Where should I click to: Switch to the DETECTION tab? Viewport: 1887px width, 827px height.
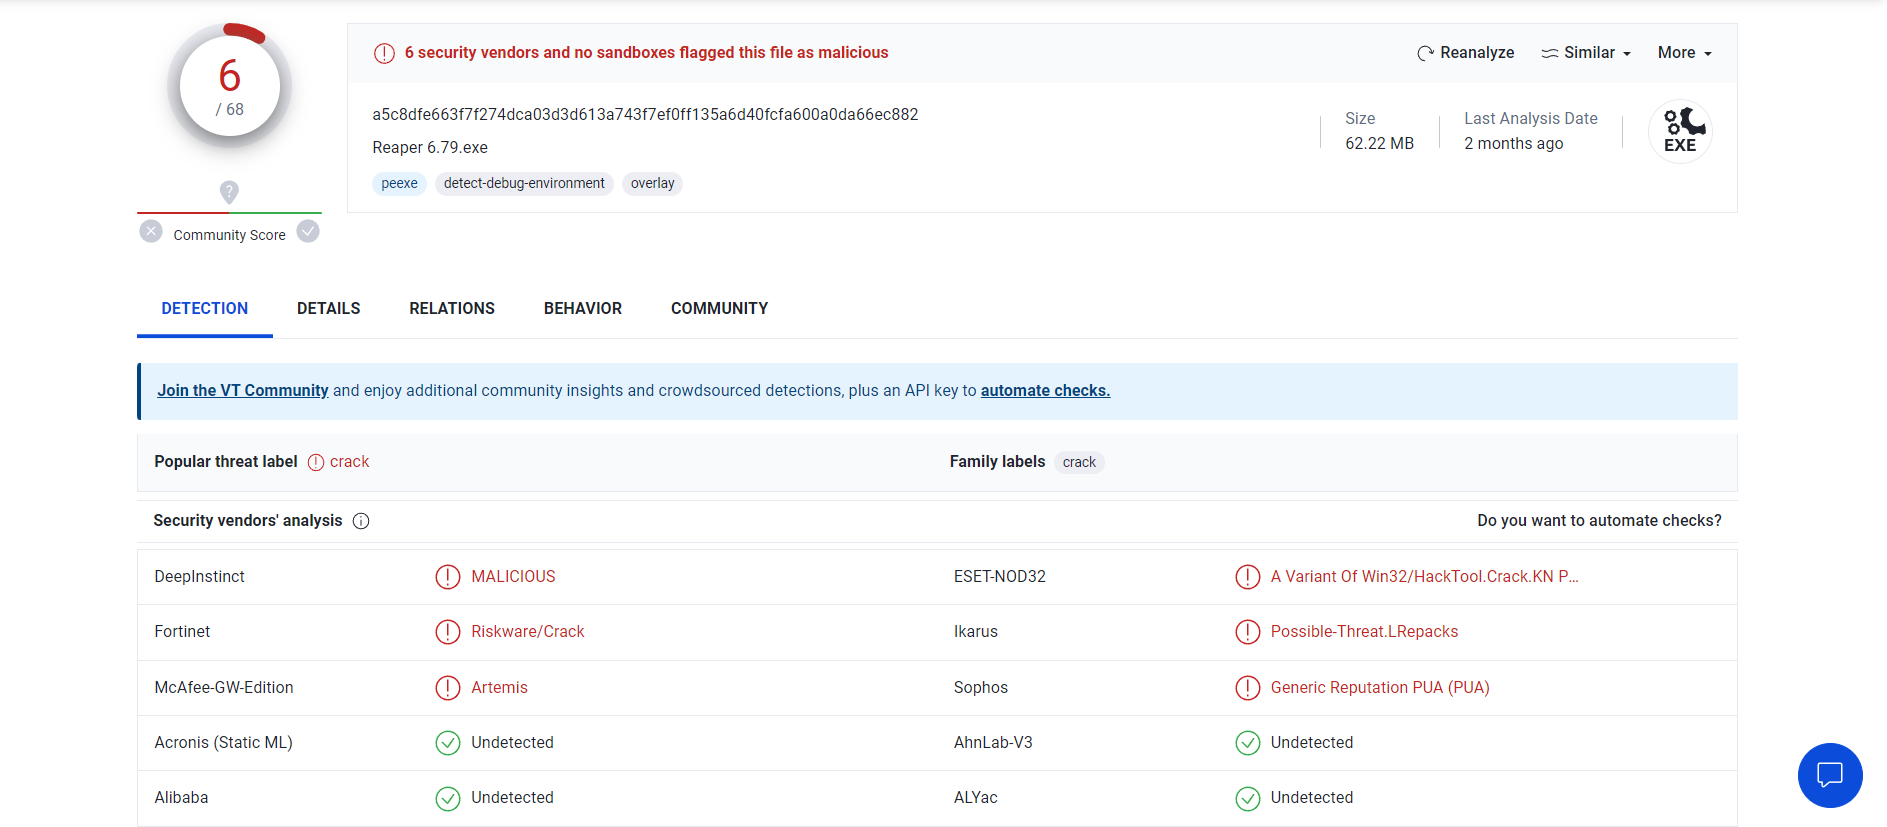(205, 309)
